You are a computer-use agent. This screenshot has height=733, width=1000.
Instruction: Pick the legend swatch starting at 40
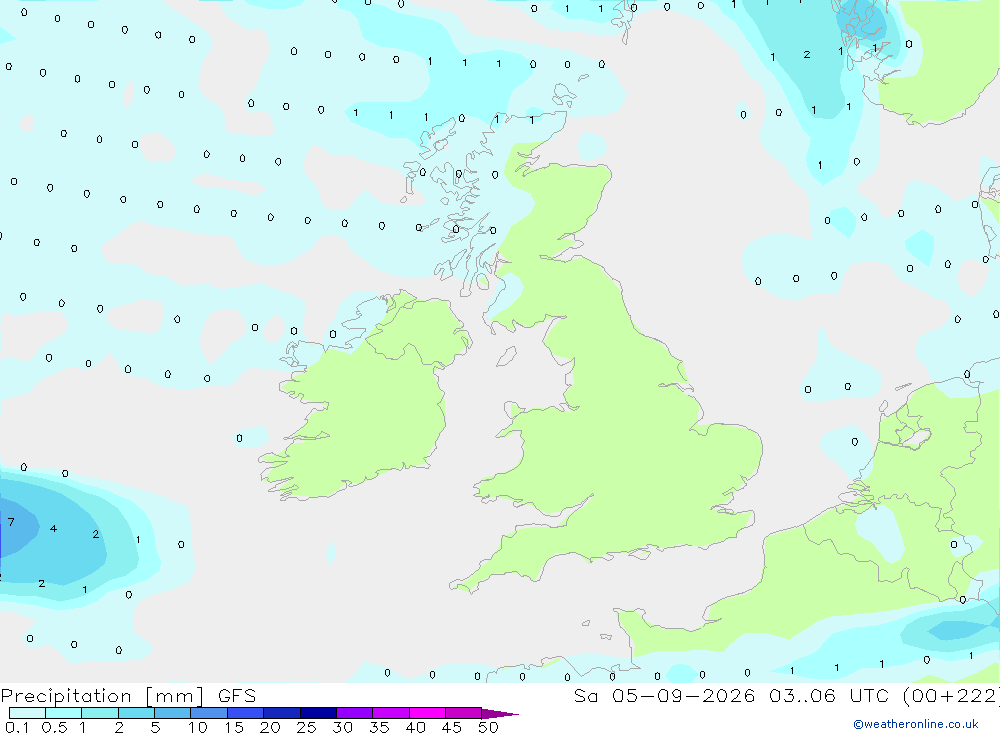(427, 713)
